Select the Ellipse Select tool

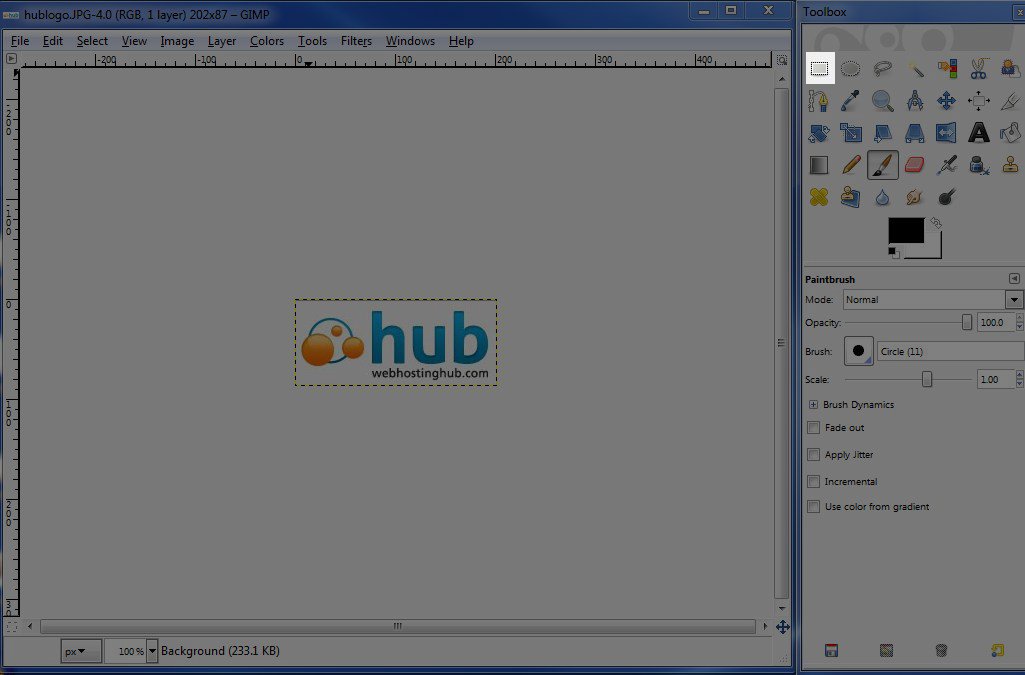850,69
